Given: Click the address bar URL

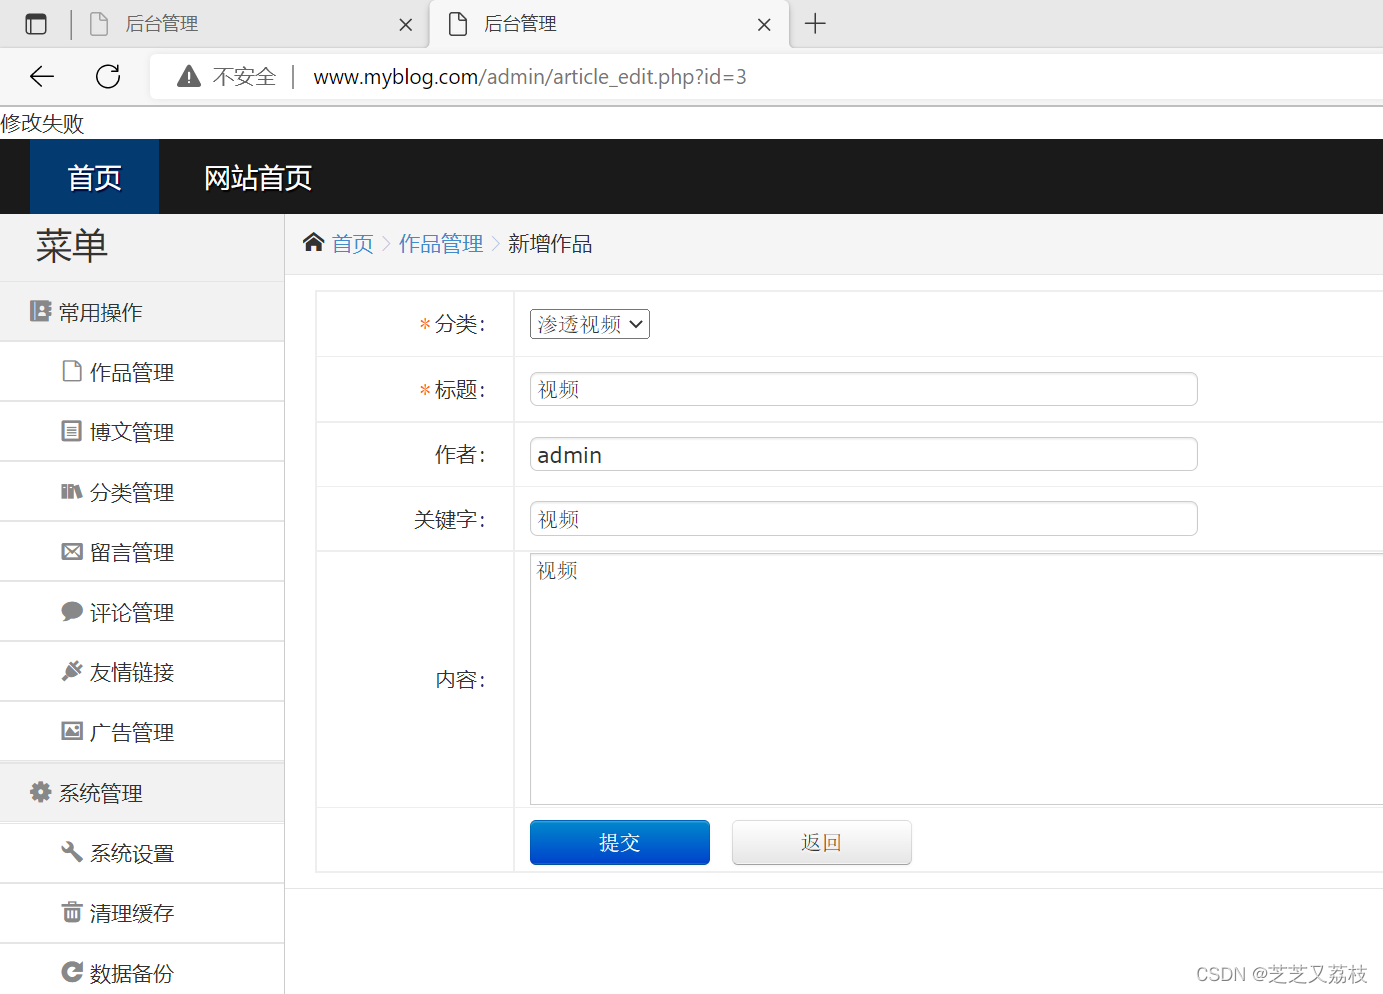Looking at the screenshot, I should click(x=530, y=77).
